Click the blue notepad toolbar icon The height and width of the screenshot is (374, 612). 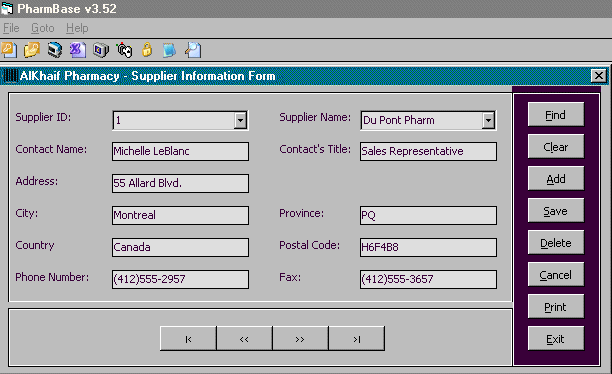169,50
